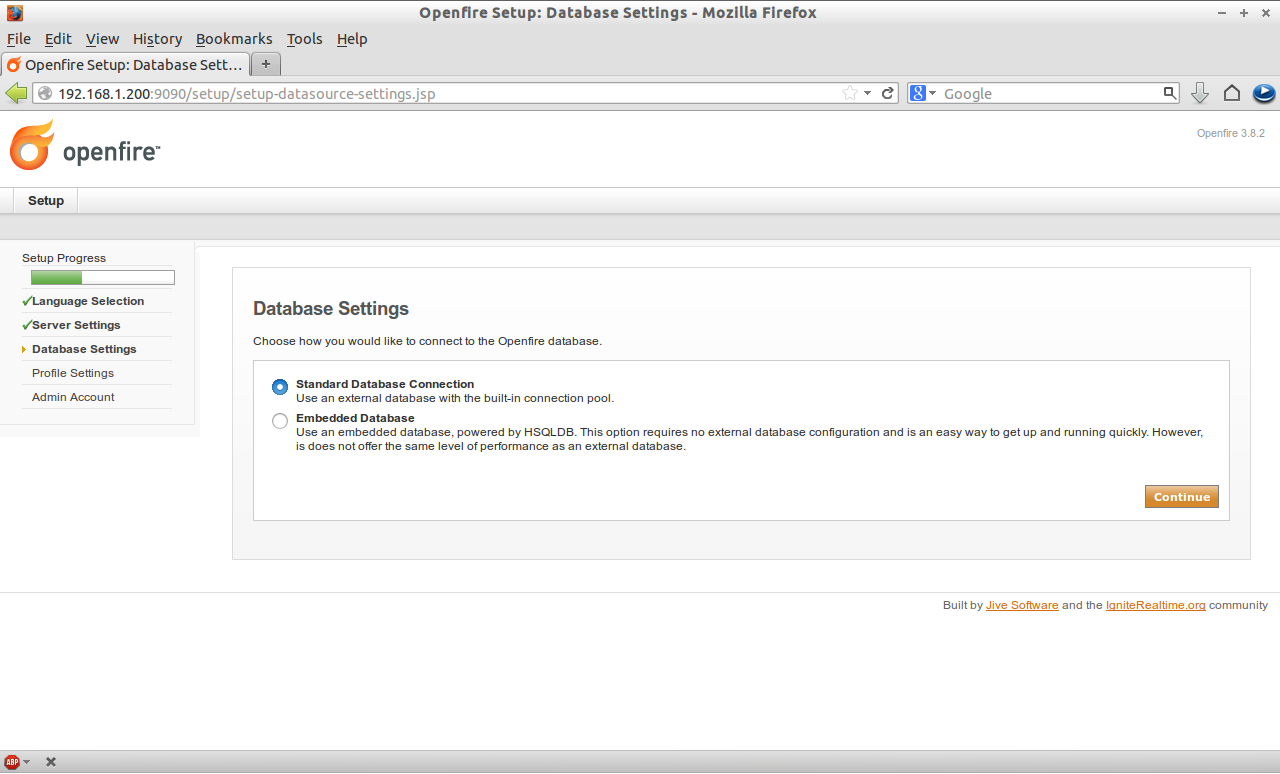1280x774 pixels.
Task: Click the Openfire flame logo
Action: [x=32, y=146]
